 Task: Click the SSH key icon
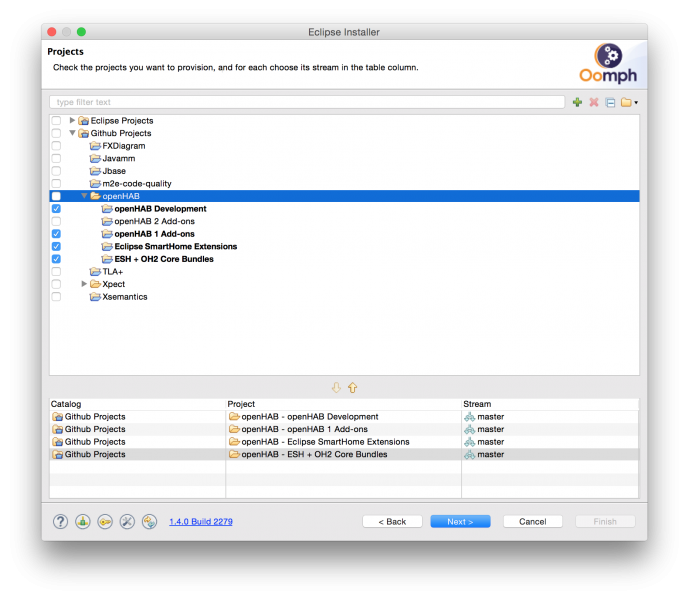[x=105, y=521]
